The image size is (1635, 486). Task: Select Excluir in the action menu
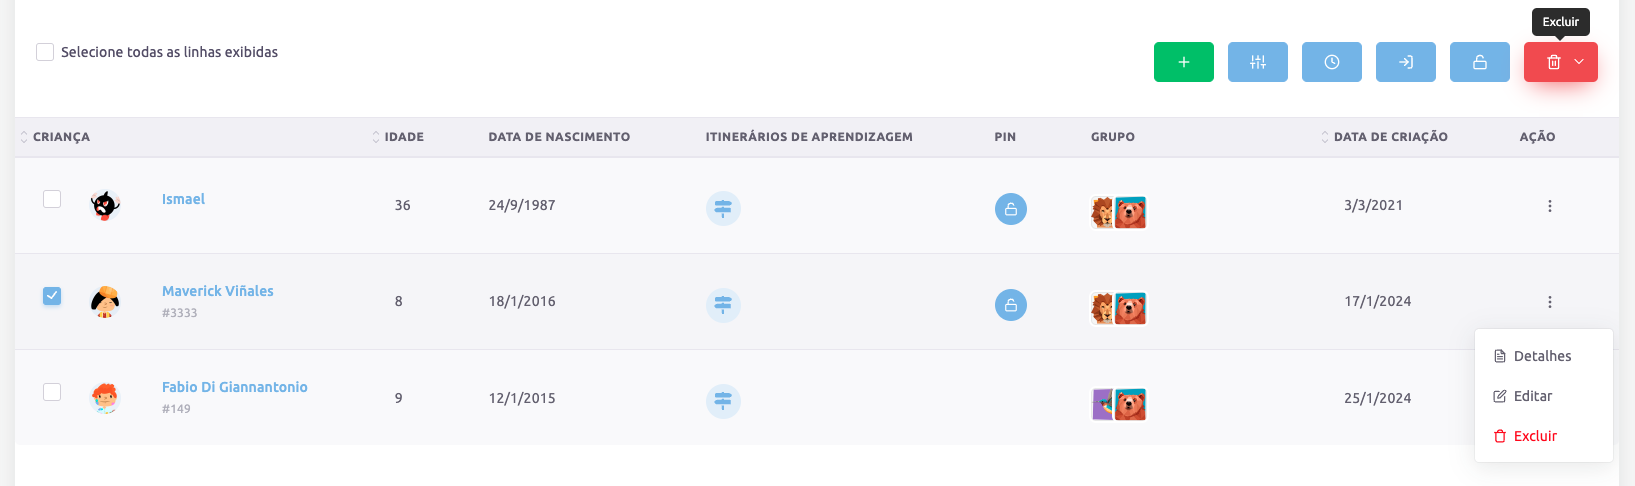[1535, 436]
